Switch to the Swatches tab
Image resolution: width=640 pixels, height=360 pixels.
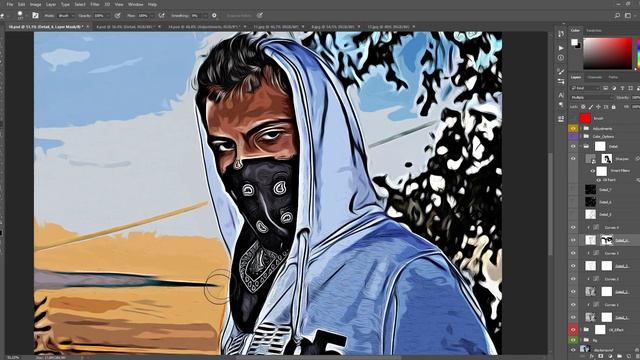pyautogui.click(x=594, y=31)
